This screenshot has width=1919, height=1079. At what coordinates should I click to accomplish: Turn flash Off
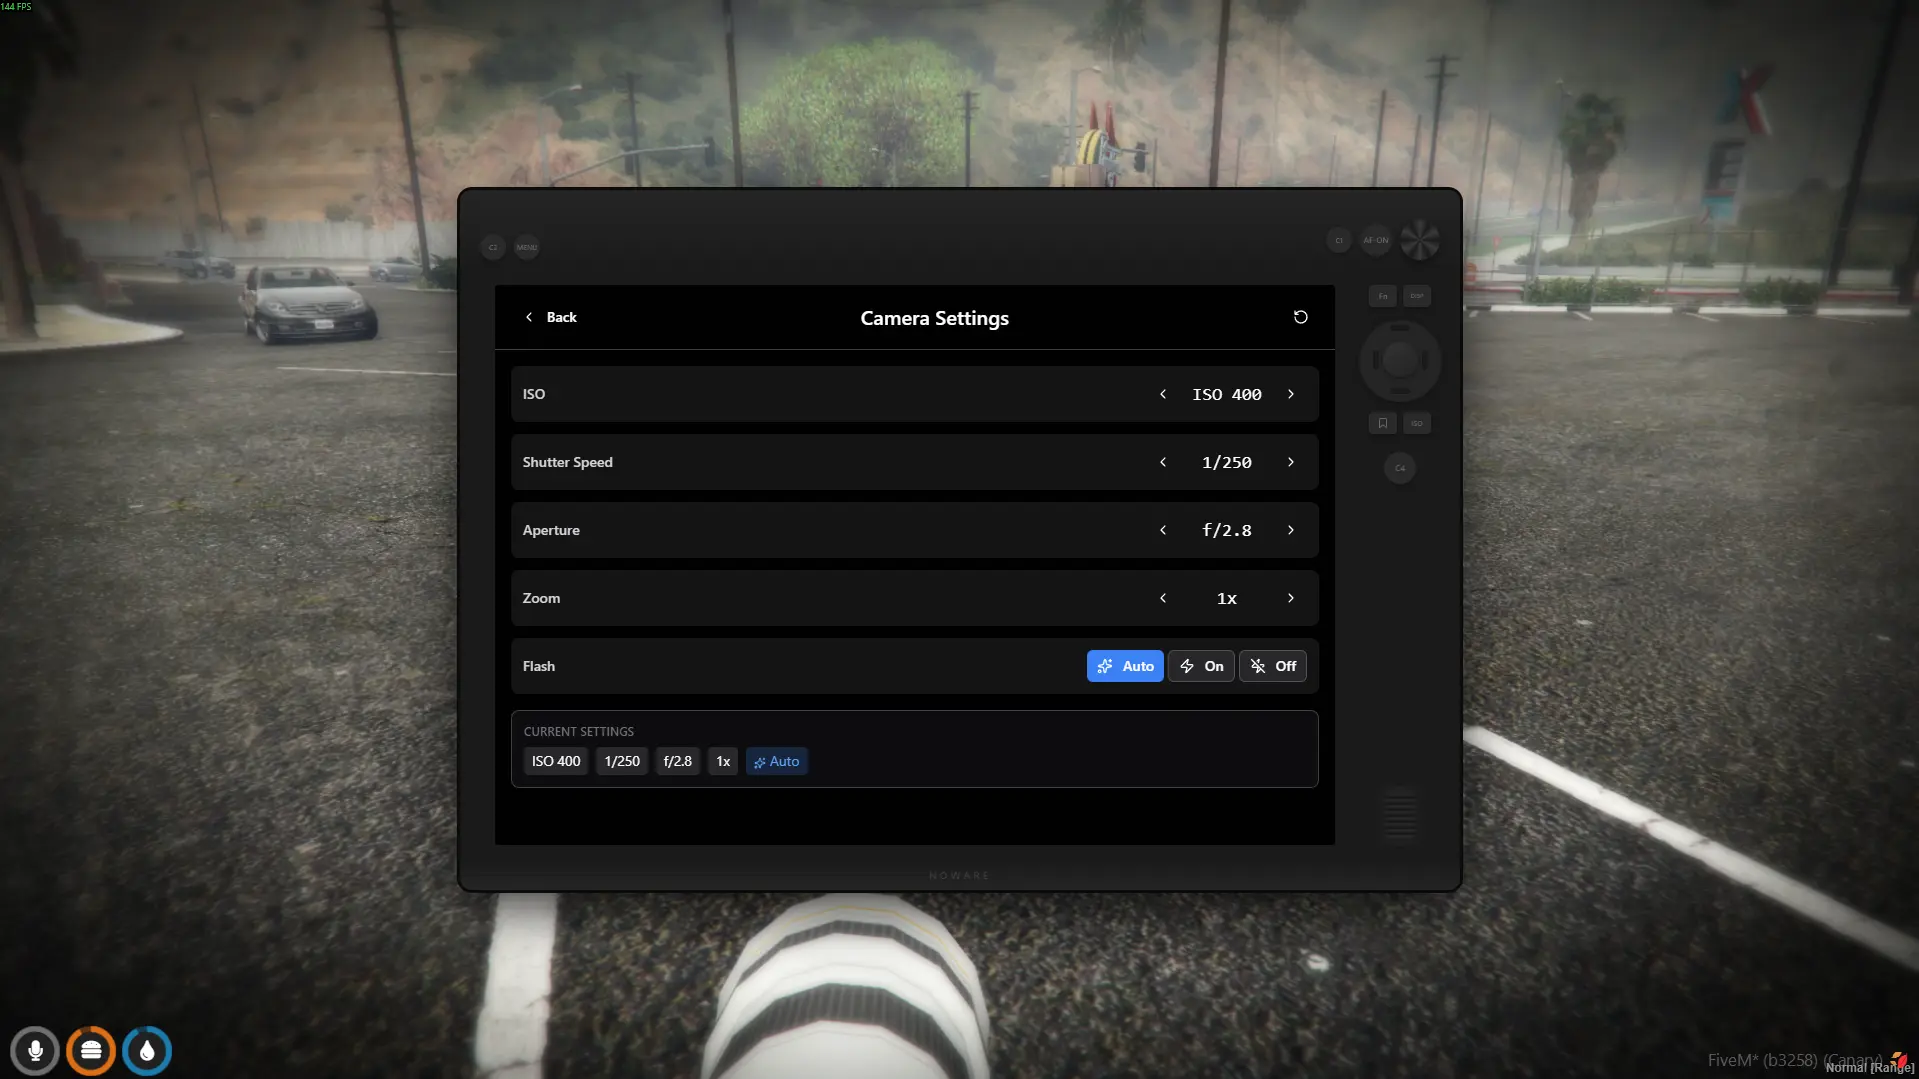[1272, 666]
